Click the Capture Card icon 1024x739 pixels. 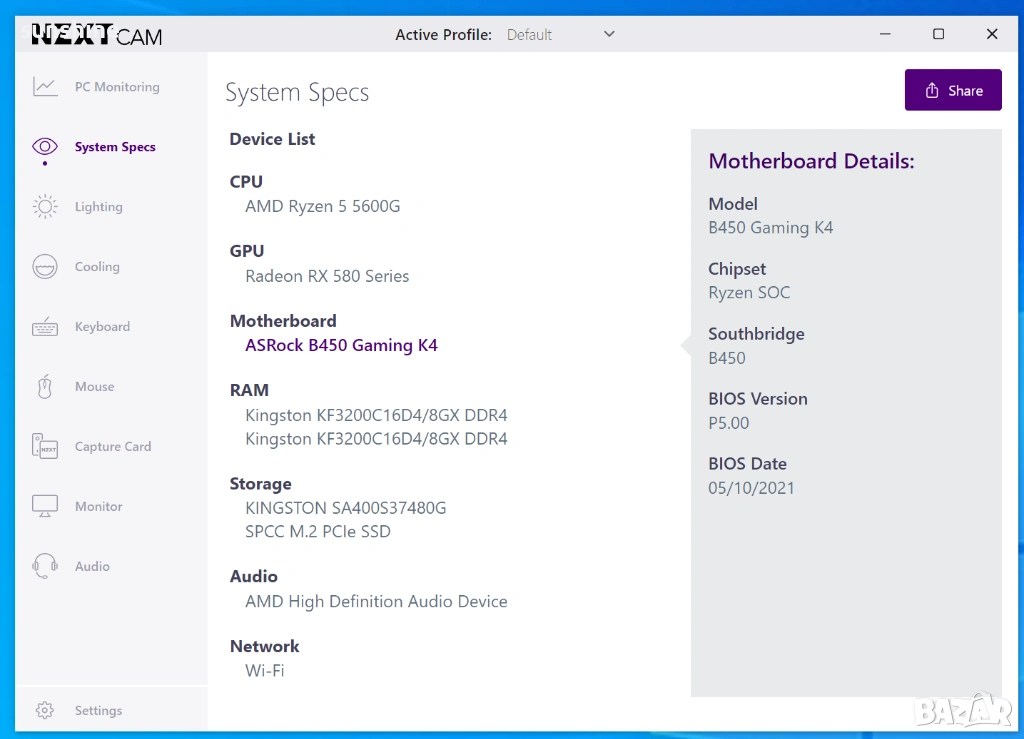click(45, 447)
